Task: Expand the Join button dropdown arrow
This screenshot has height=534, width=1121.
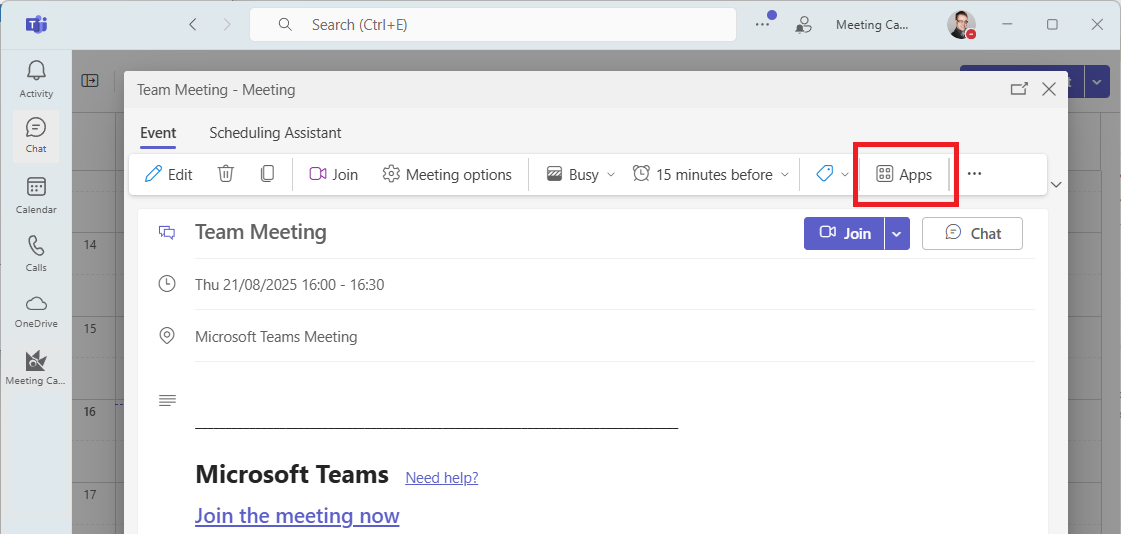Action: [897, 233]
